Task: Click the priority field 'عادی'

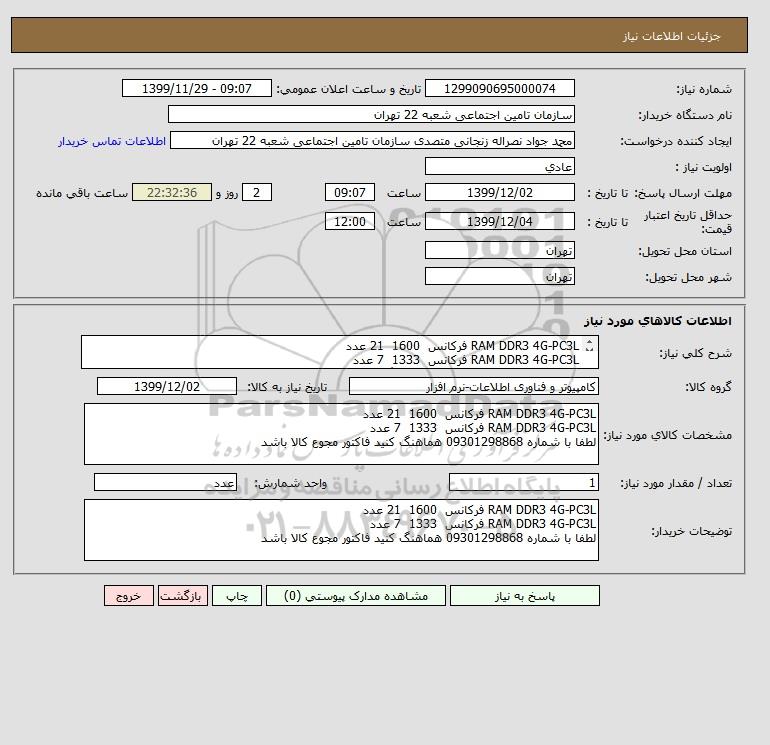Action: pos(499,166)
